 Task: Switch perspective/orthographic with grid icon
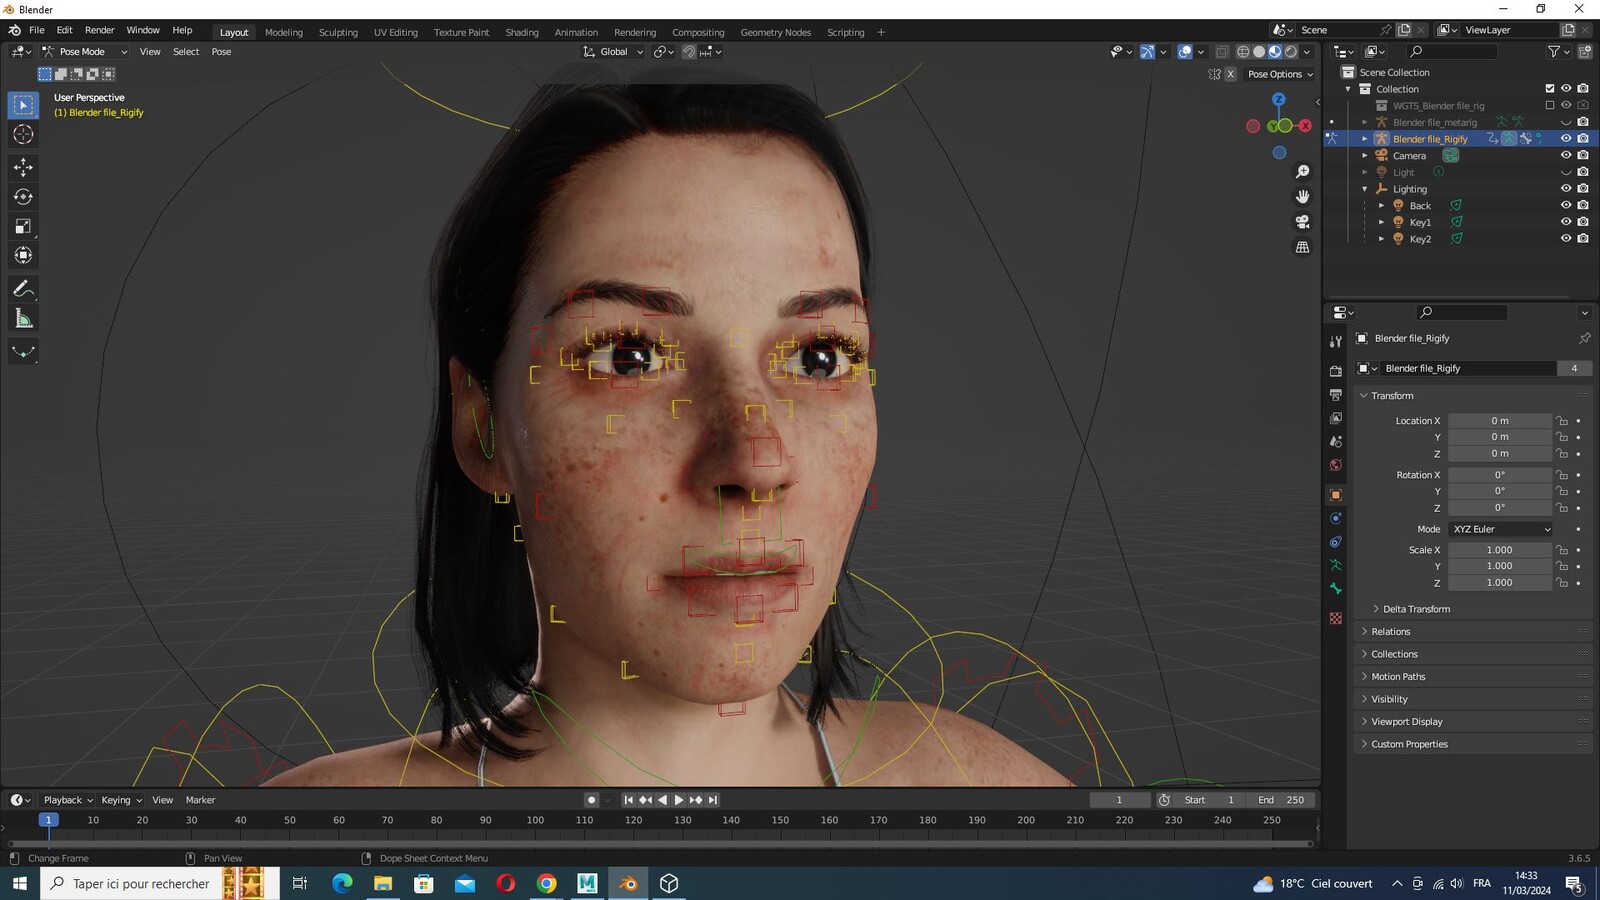click(x=1302, y=247)
